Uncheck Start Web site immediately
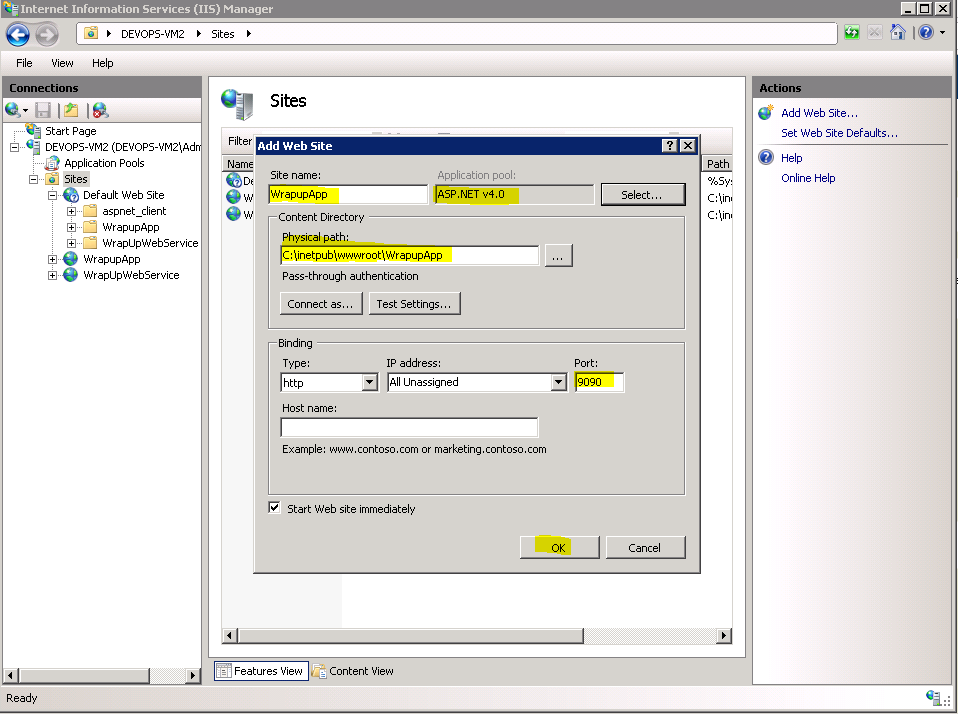The width and height of the screenshot is (958, 714). click(x=275, y=508)
